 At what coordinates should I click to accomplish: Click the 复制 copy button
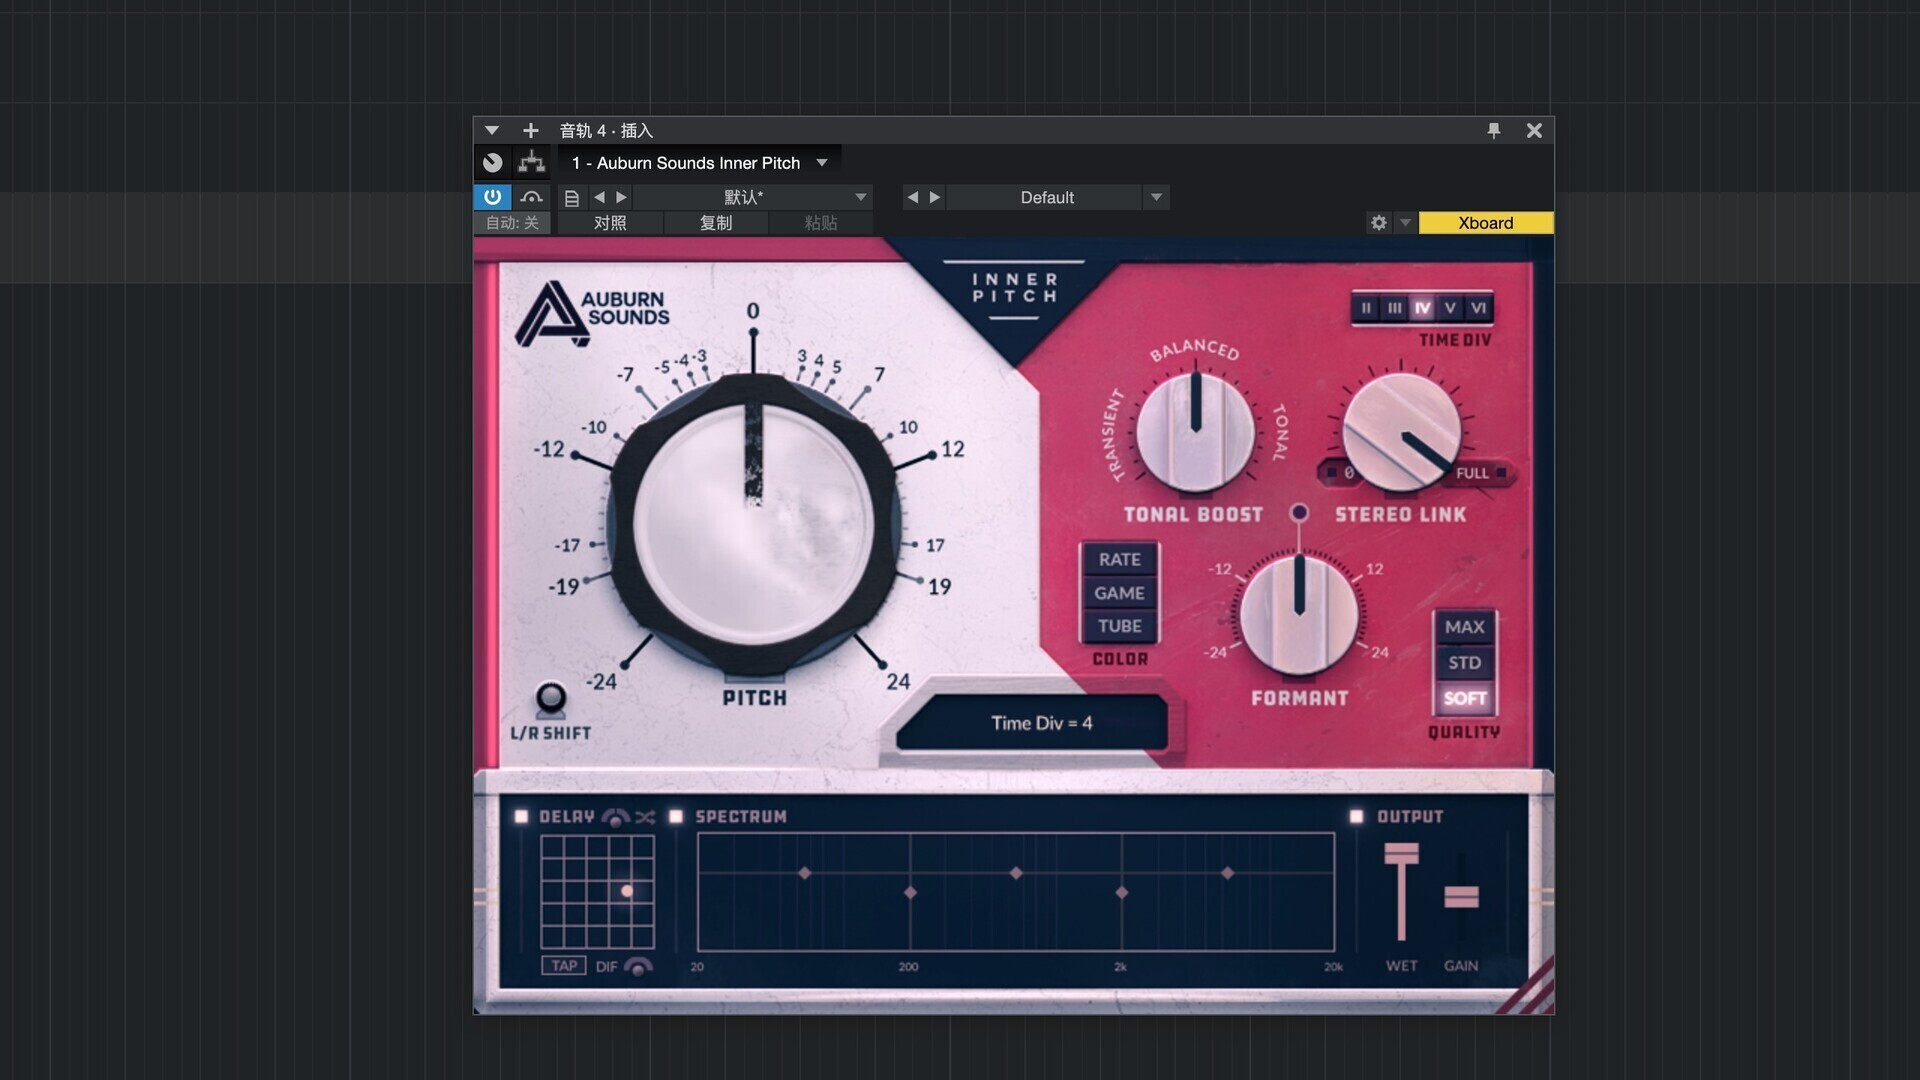716,223
